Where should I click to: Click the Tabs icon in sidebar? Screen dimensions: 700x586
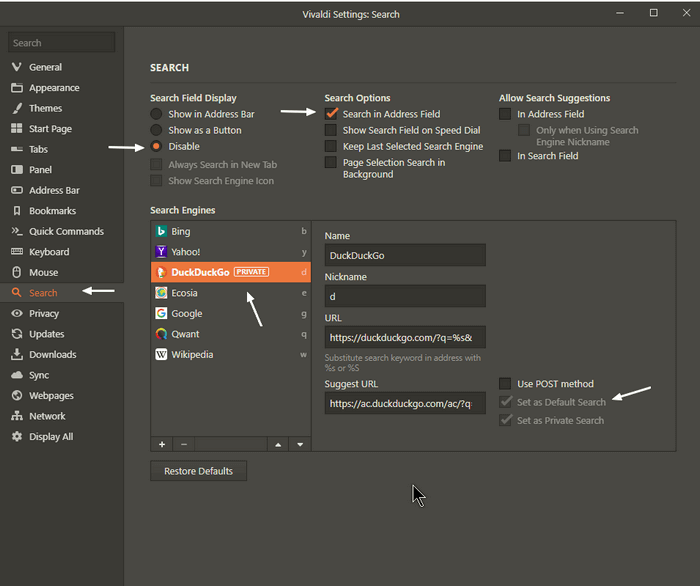click(x=17, y=149)
